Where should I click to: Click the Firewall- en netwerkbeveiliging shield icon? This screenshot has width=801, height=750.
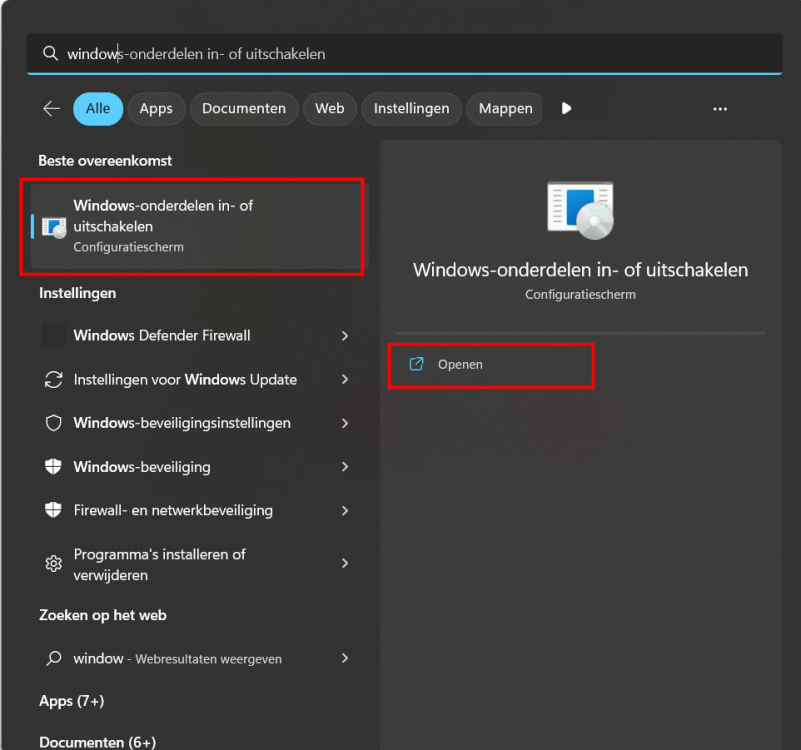point(54,510)
